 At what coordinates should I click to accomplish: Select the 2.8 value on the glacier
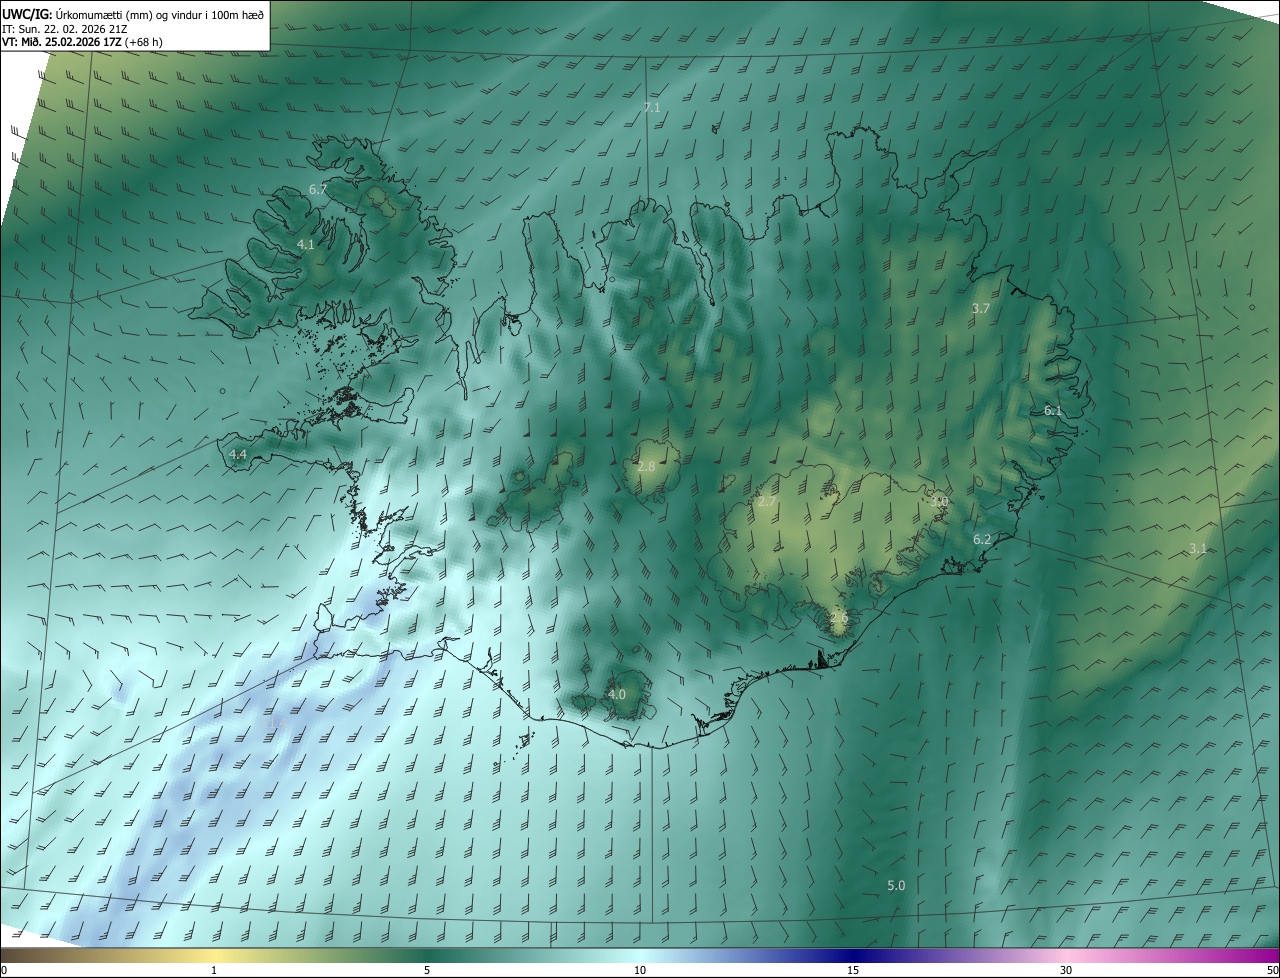tap(646, 467)
